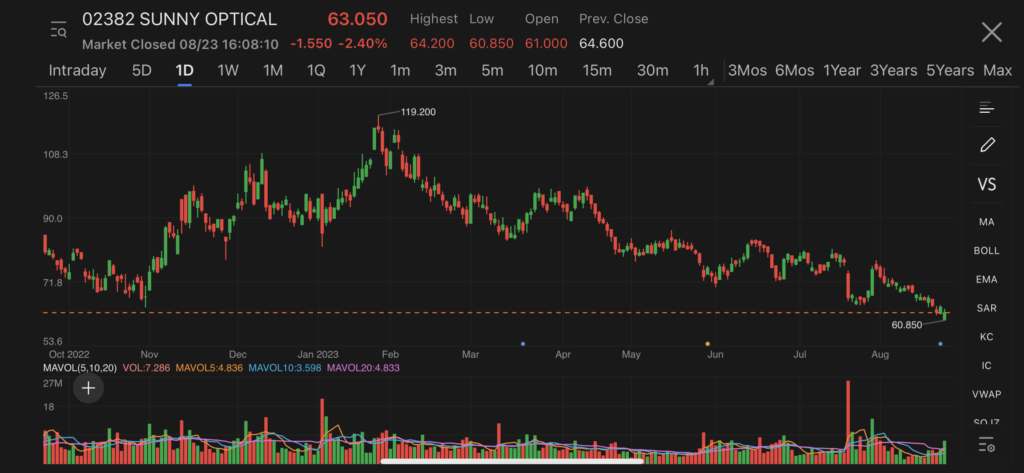
Task: Click the blue event marker in late August
Action: (x=940, y=344)
